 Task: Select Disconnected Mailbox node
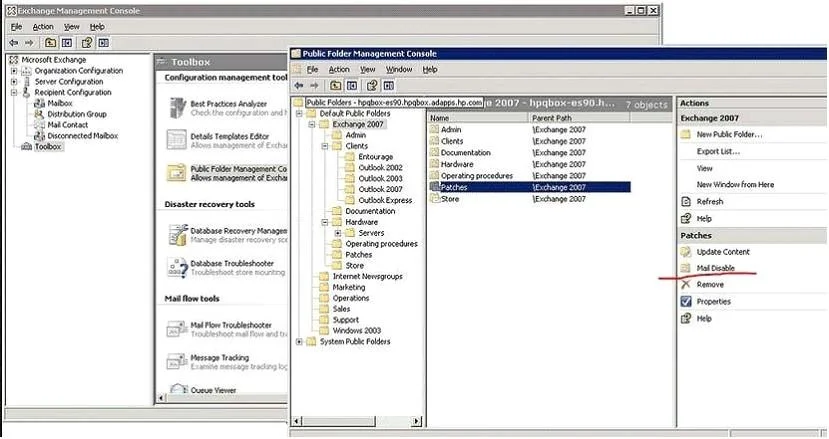tap(82, 135)
